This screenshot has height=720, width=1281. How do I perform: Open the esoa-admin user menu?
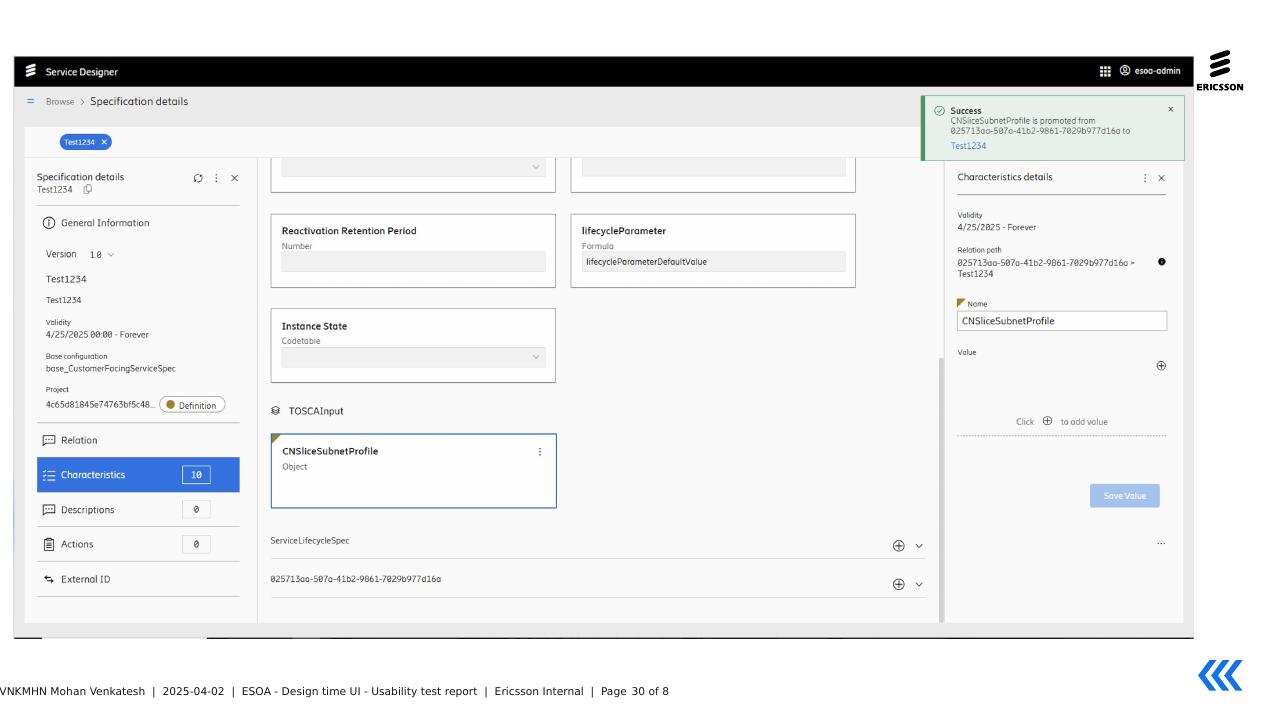(x=1150, y=71)
